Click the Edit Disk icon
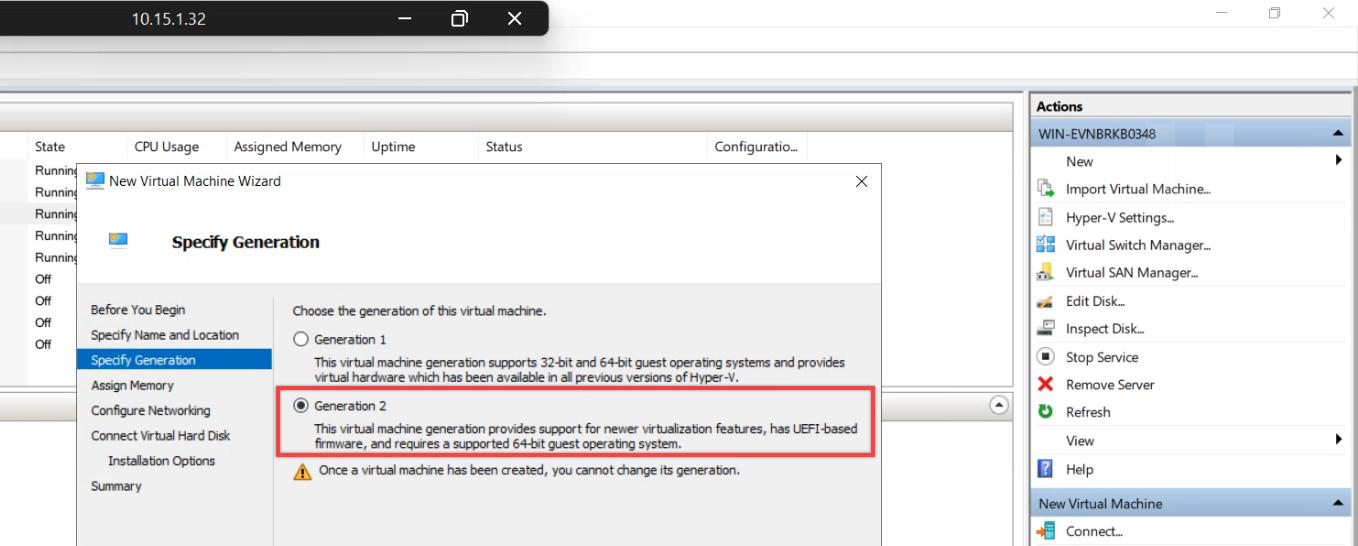Image resolution: width=1358 pixels, height=546 pixels. point(1046,300)
